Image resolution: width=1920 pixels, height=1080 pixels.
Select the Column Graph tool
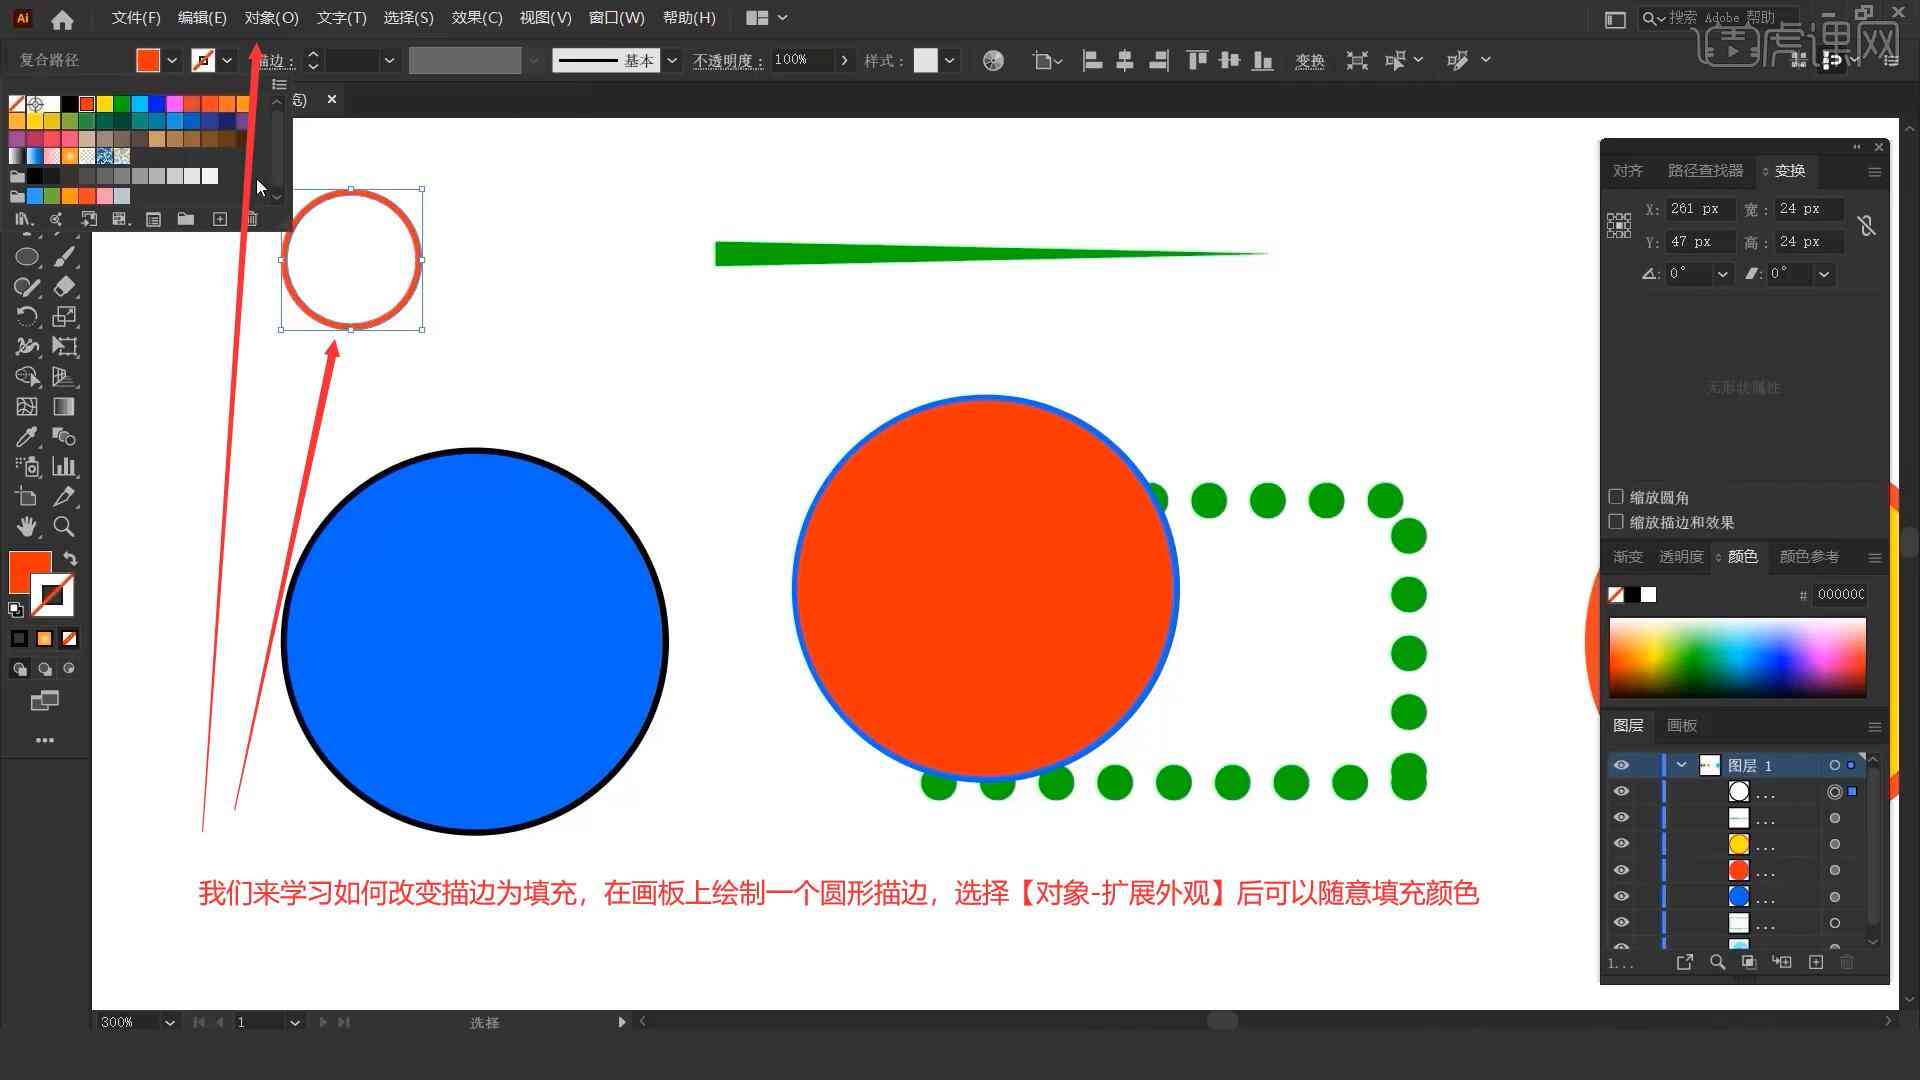[x=64, y=467]
